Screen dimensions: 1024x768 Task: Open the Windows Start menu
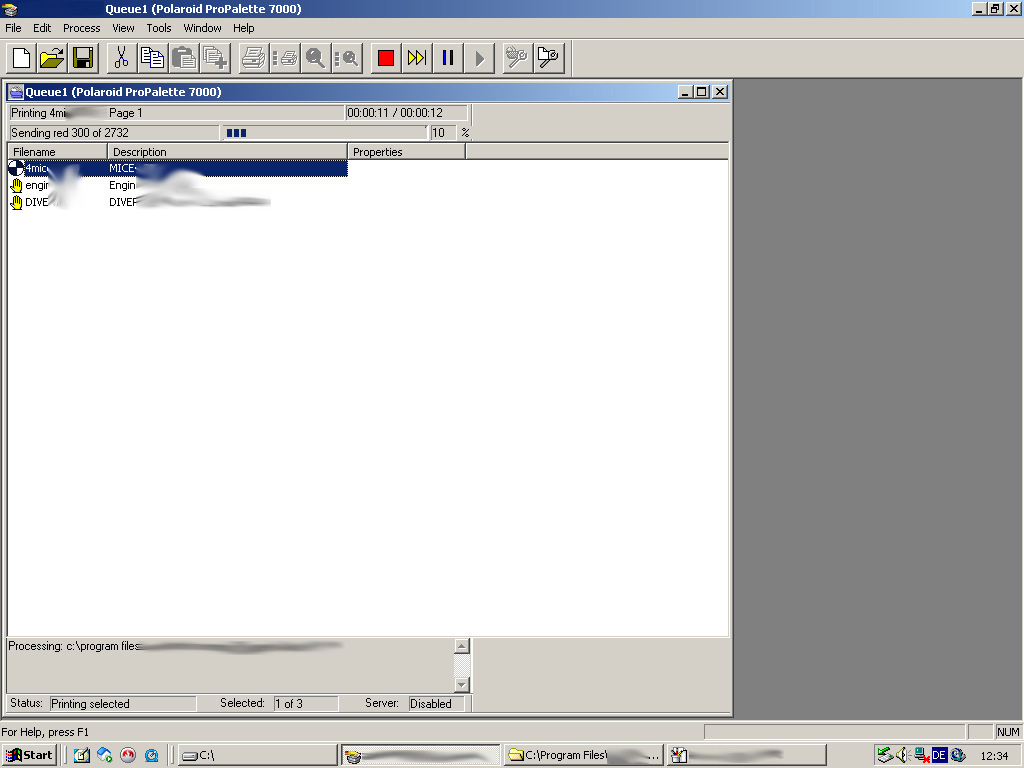pos(29,755)
